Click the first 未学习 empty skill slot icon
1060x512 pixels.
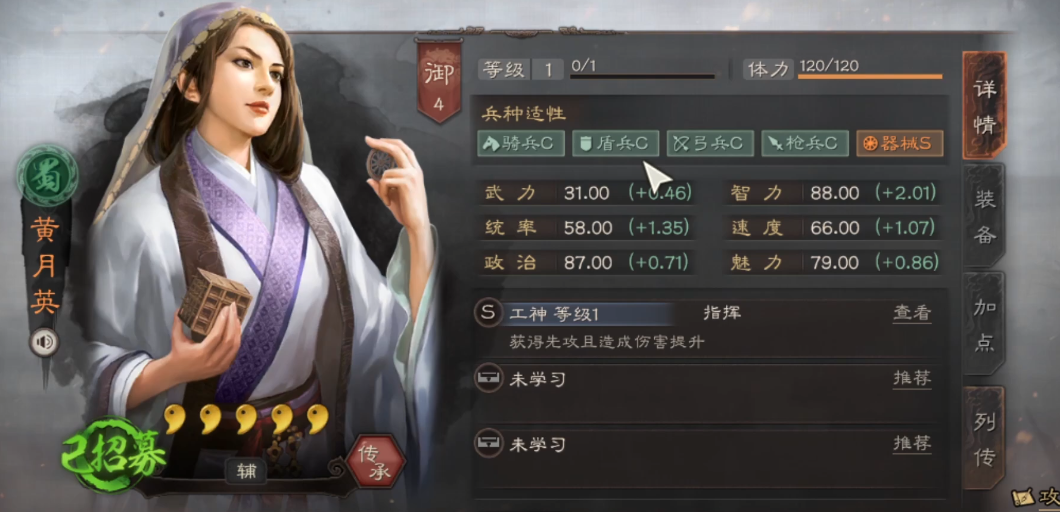tap(488, 379)
